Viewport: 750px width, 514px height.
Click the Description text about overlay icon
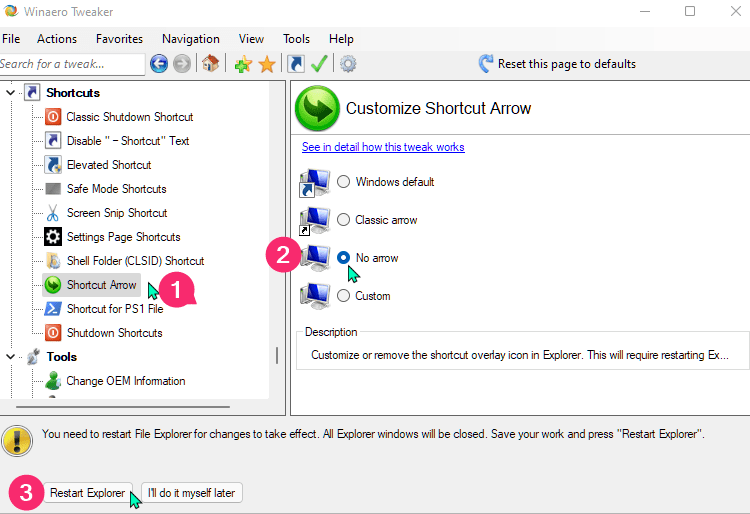coord(520,355)
